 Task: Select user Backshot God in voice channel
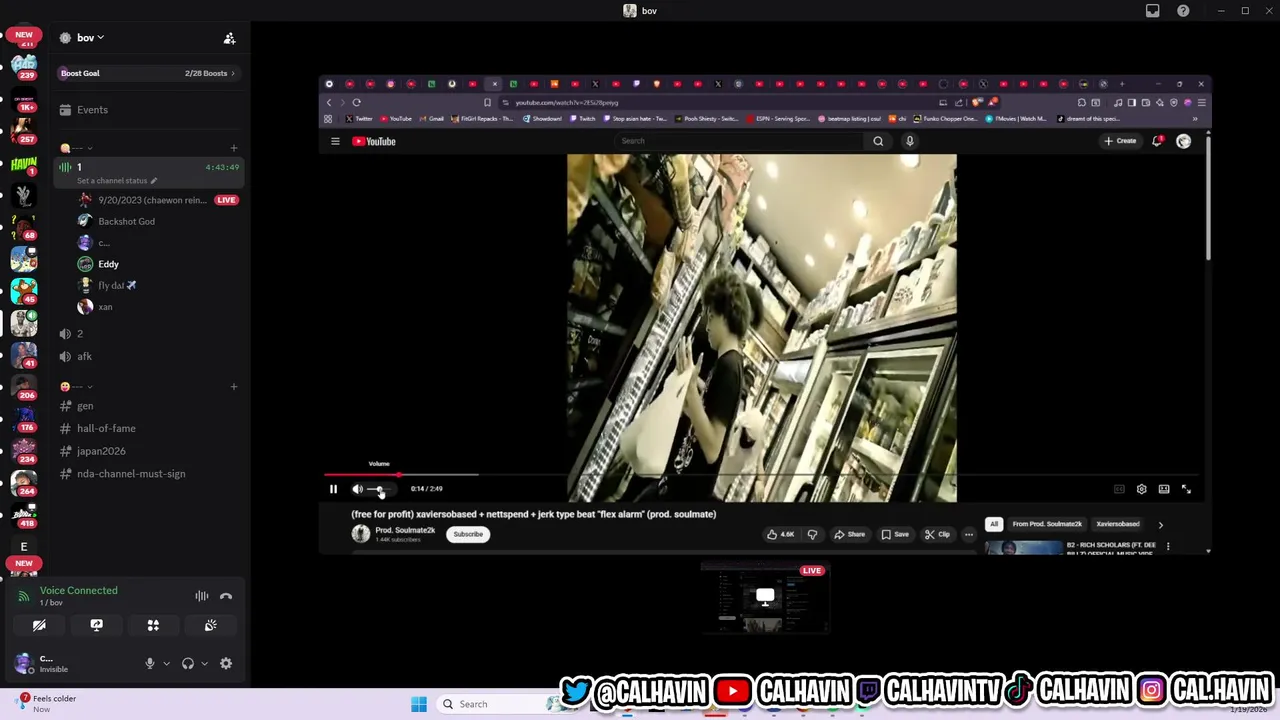point(126,221)
